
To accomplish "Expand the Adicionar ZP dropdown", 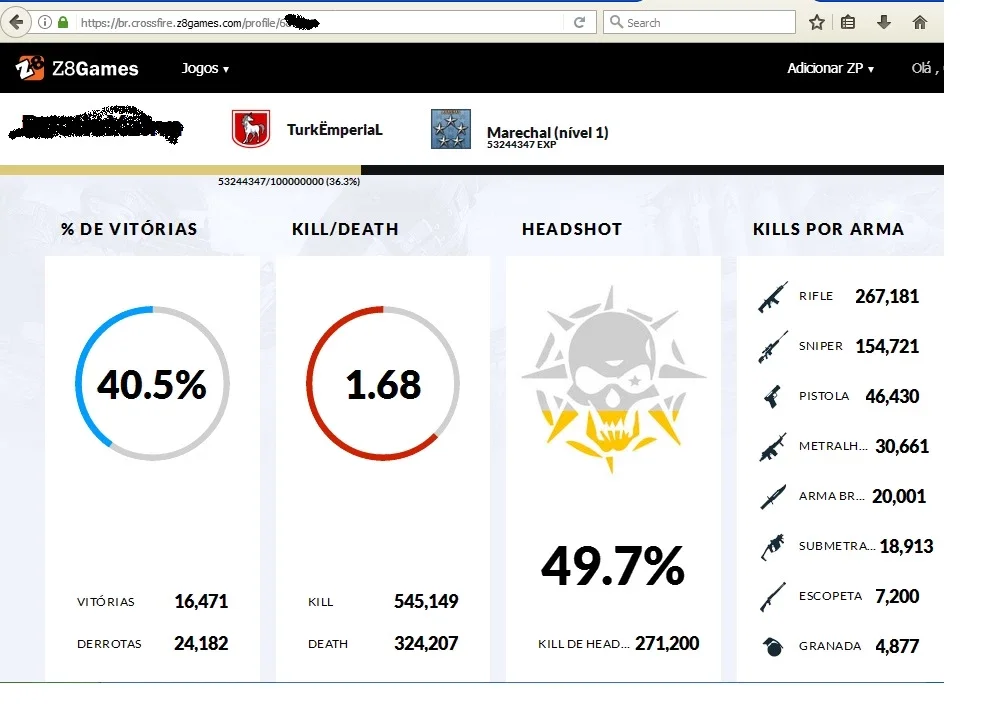I will pos(830,68).
